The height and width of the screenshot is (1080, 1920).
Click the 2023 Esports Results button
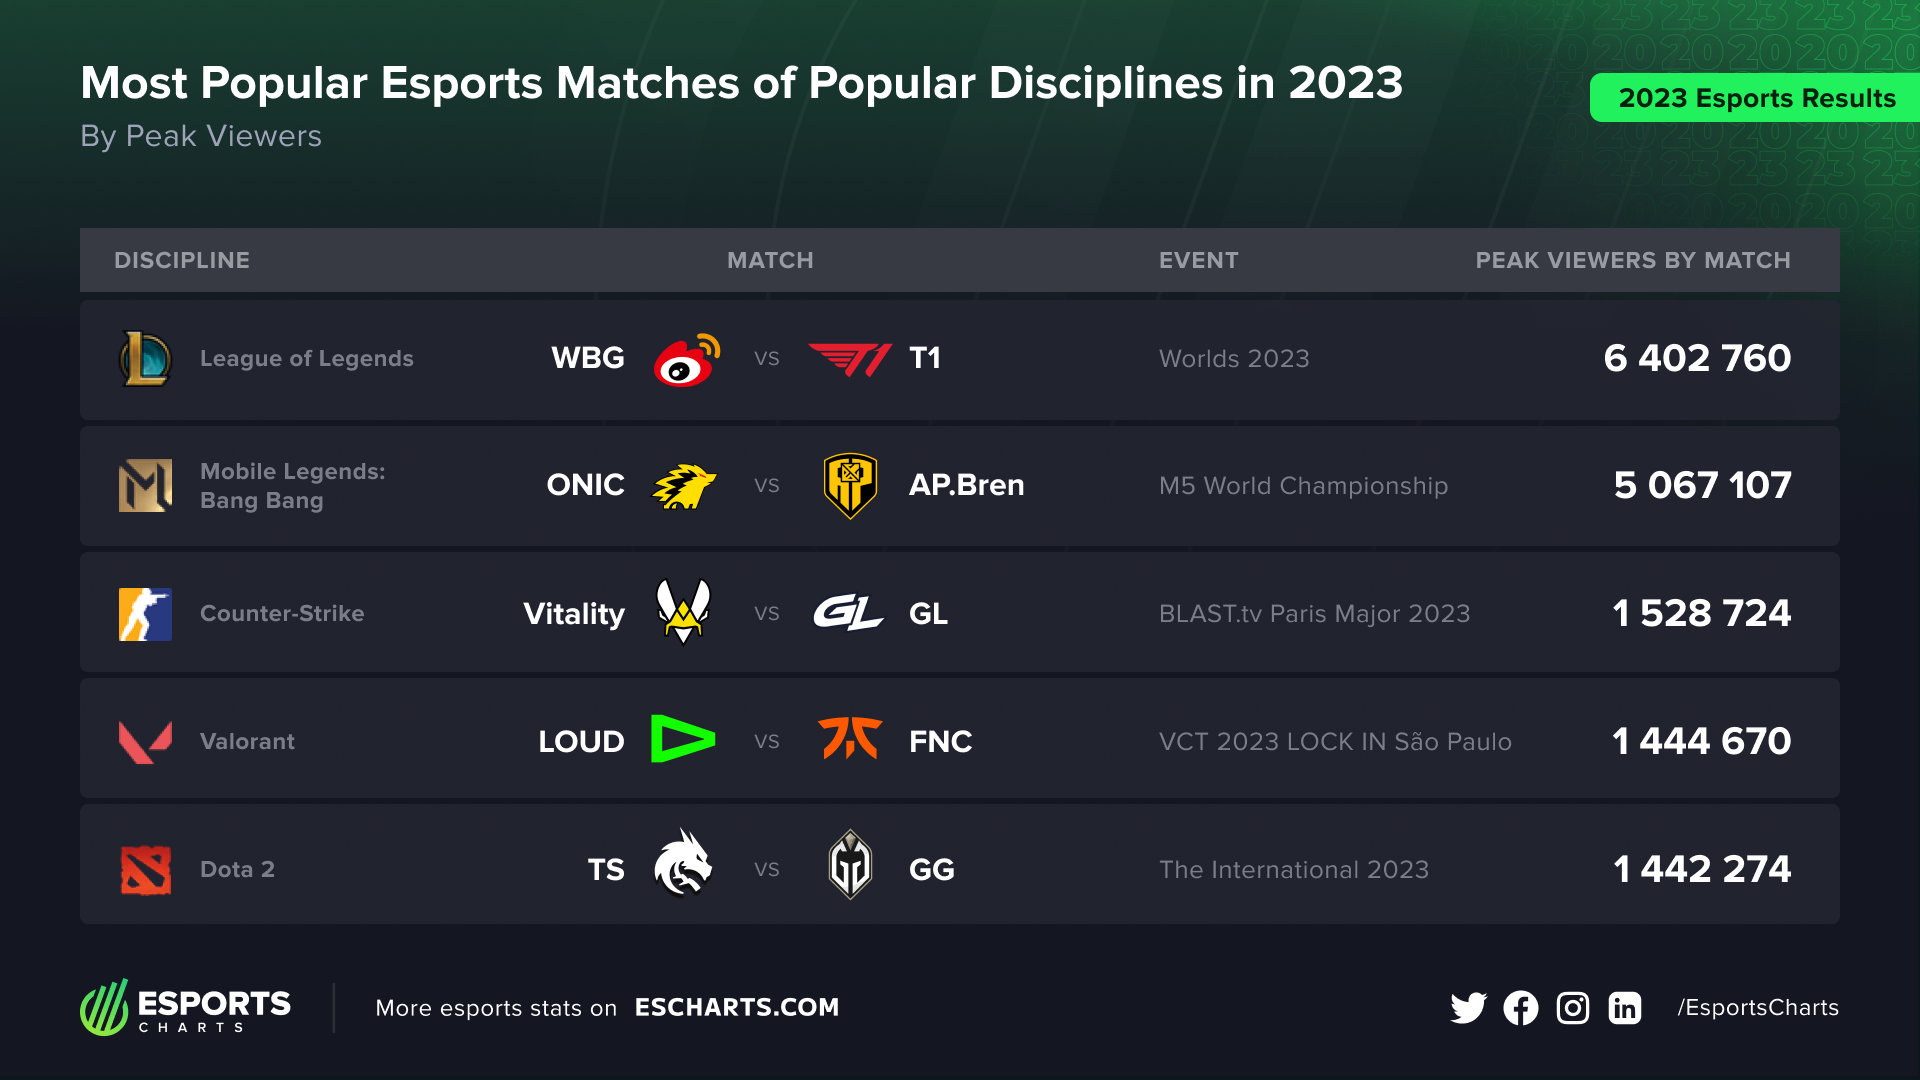[x=1756, y=98]
